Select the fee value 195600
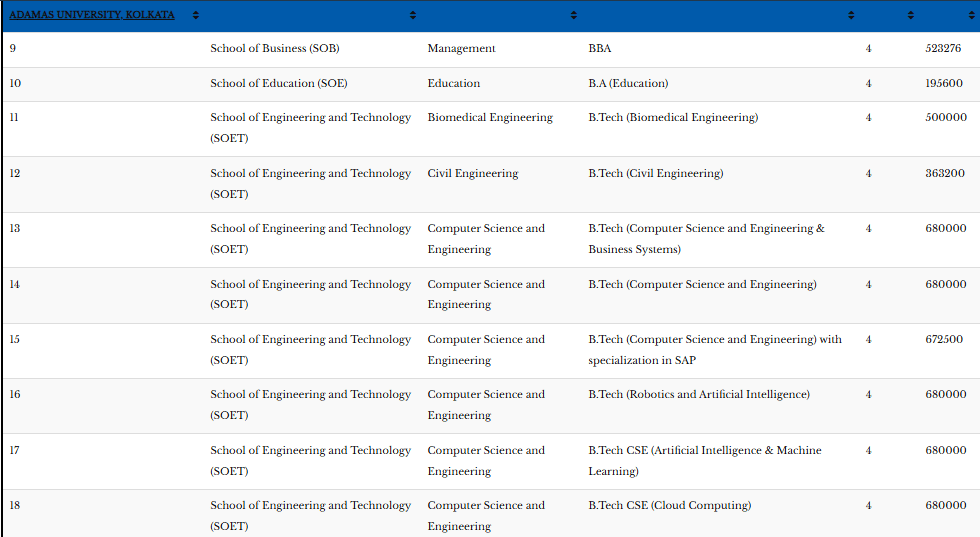Image resolution: width=980 pixels, height=537 pixels. (x=944, y=83)
